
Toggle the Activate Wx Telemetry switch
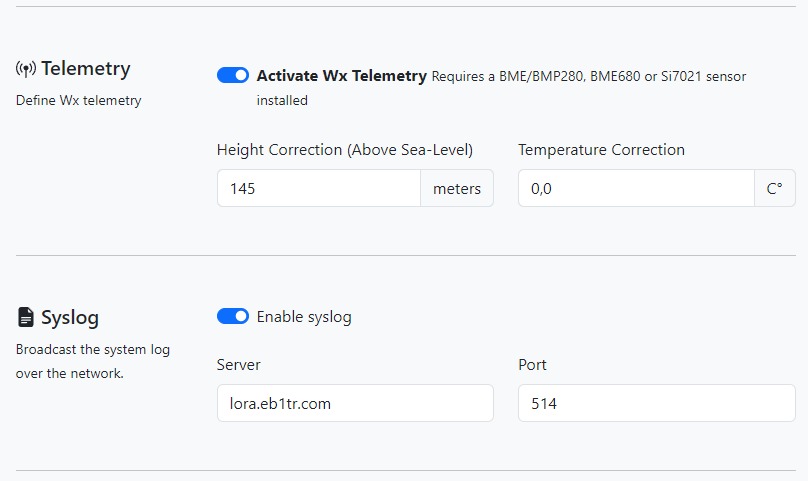pyautogui.click(x=233, y=75)
